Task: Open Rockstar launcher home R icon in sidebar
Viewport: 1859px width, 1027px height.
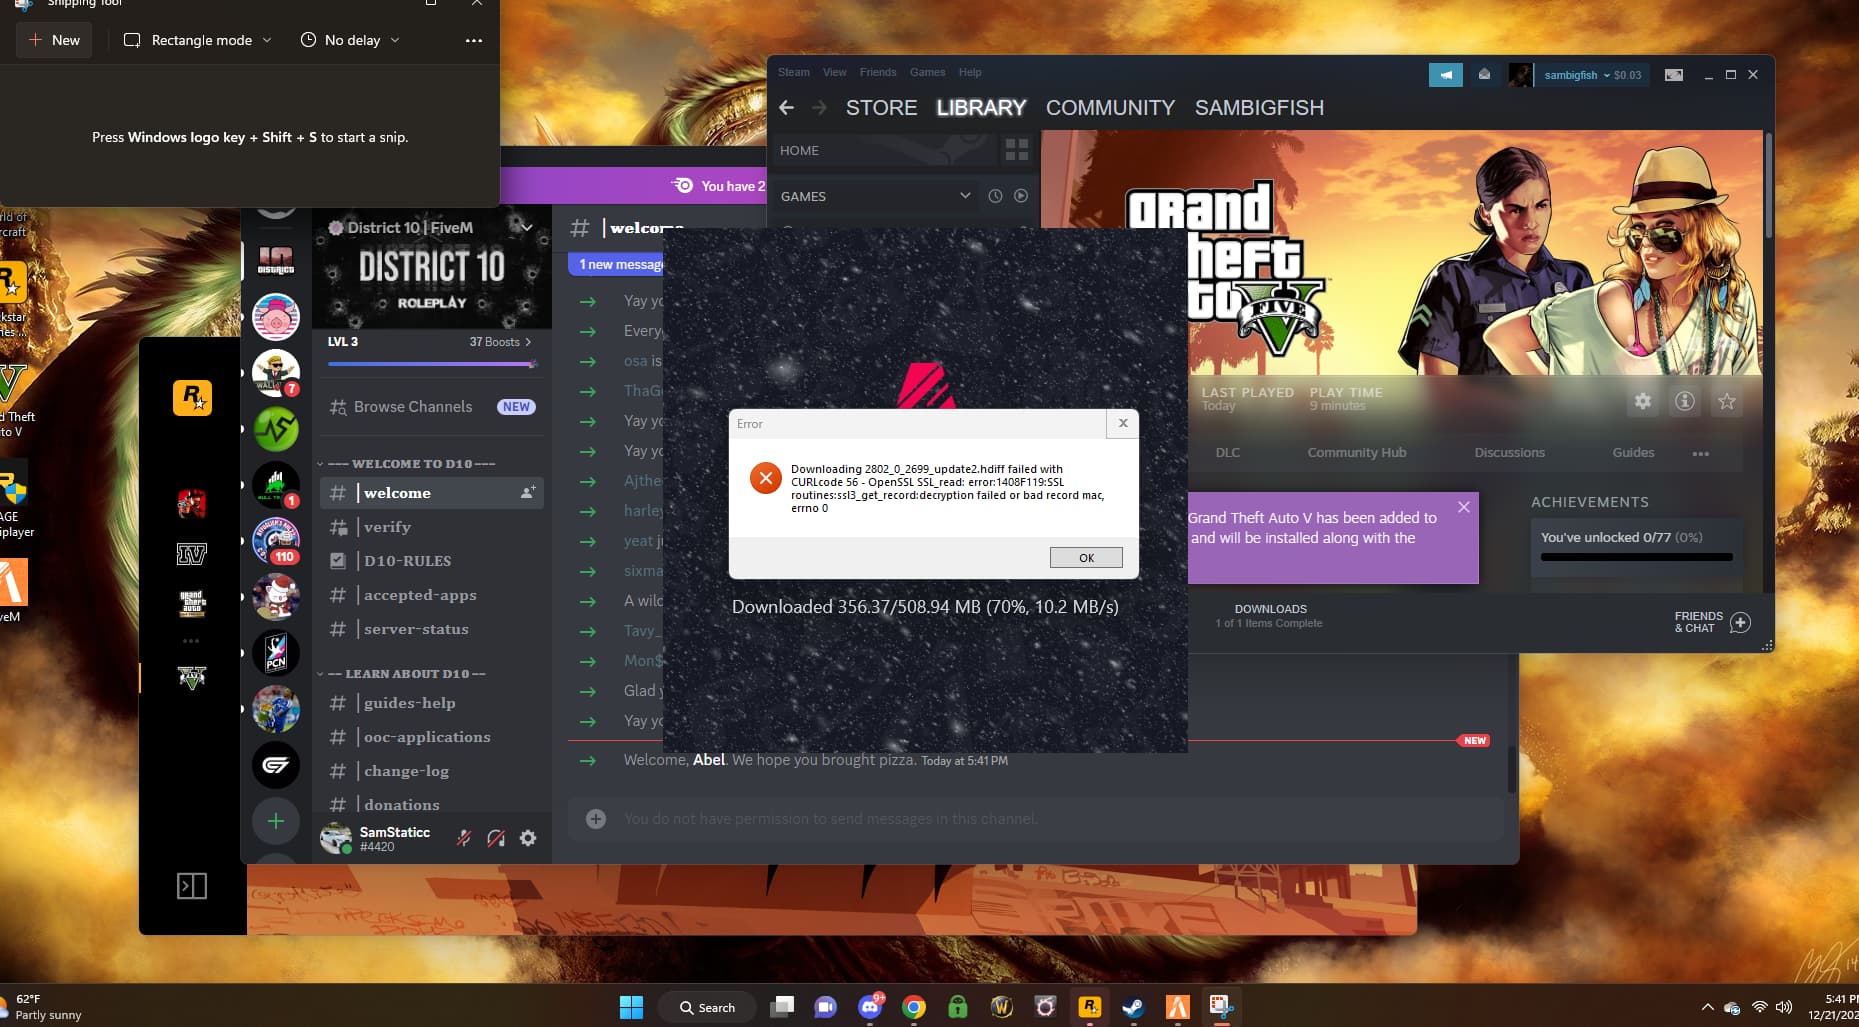Action: [x=192, y=398]
